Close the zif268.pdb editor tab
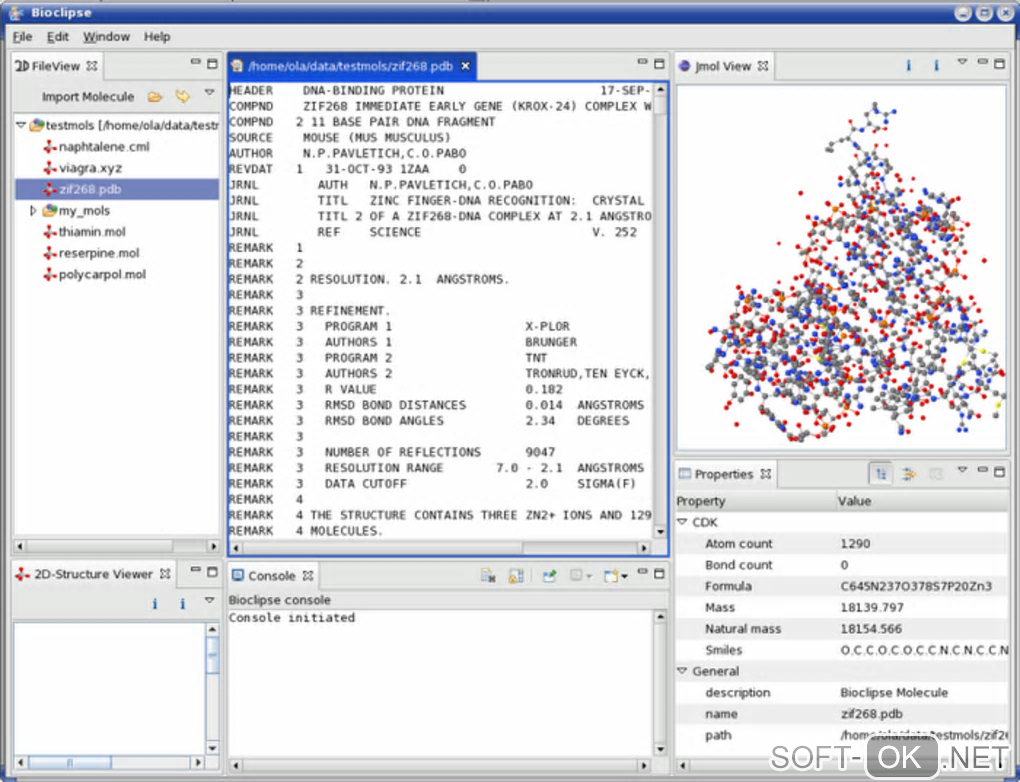The image size is (1020, 782). [x=465, y=66]
